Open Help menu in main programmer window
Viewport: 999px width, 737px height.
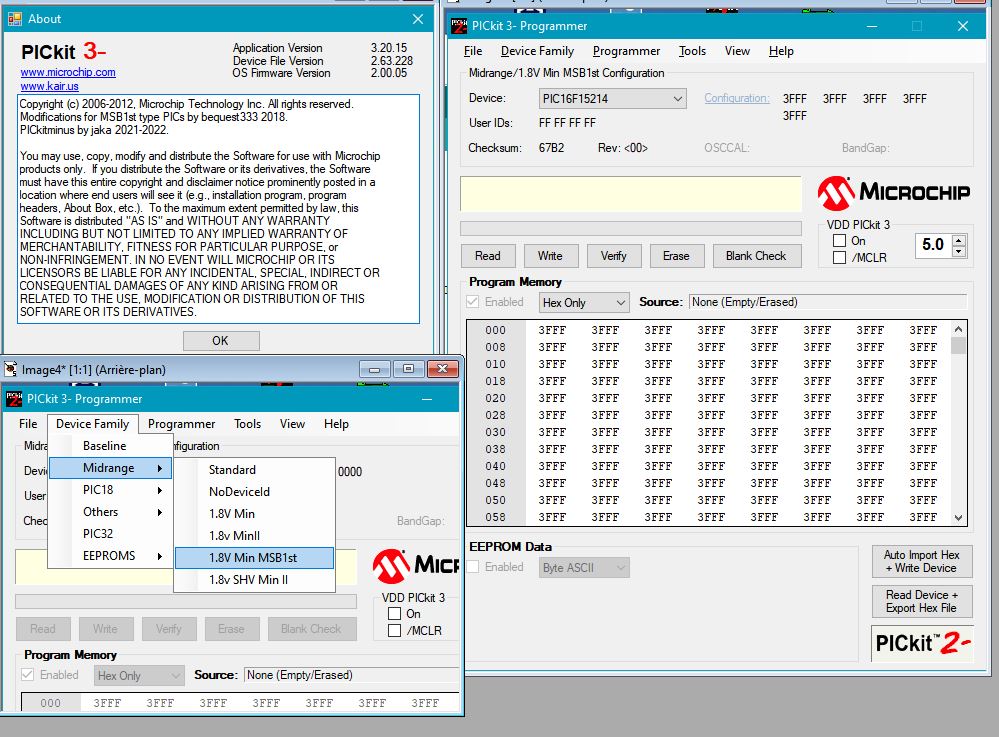tap(781, 51)
